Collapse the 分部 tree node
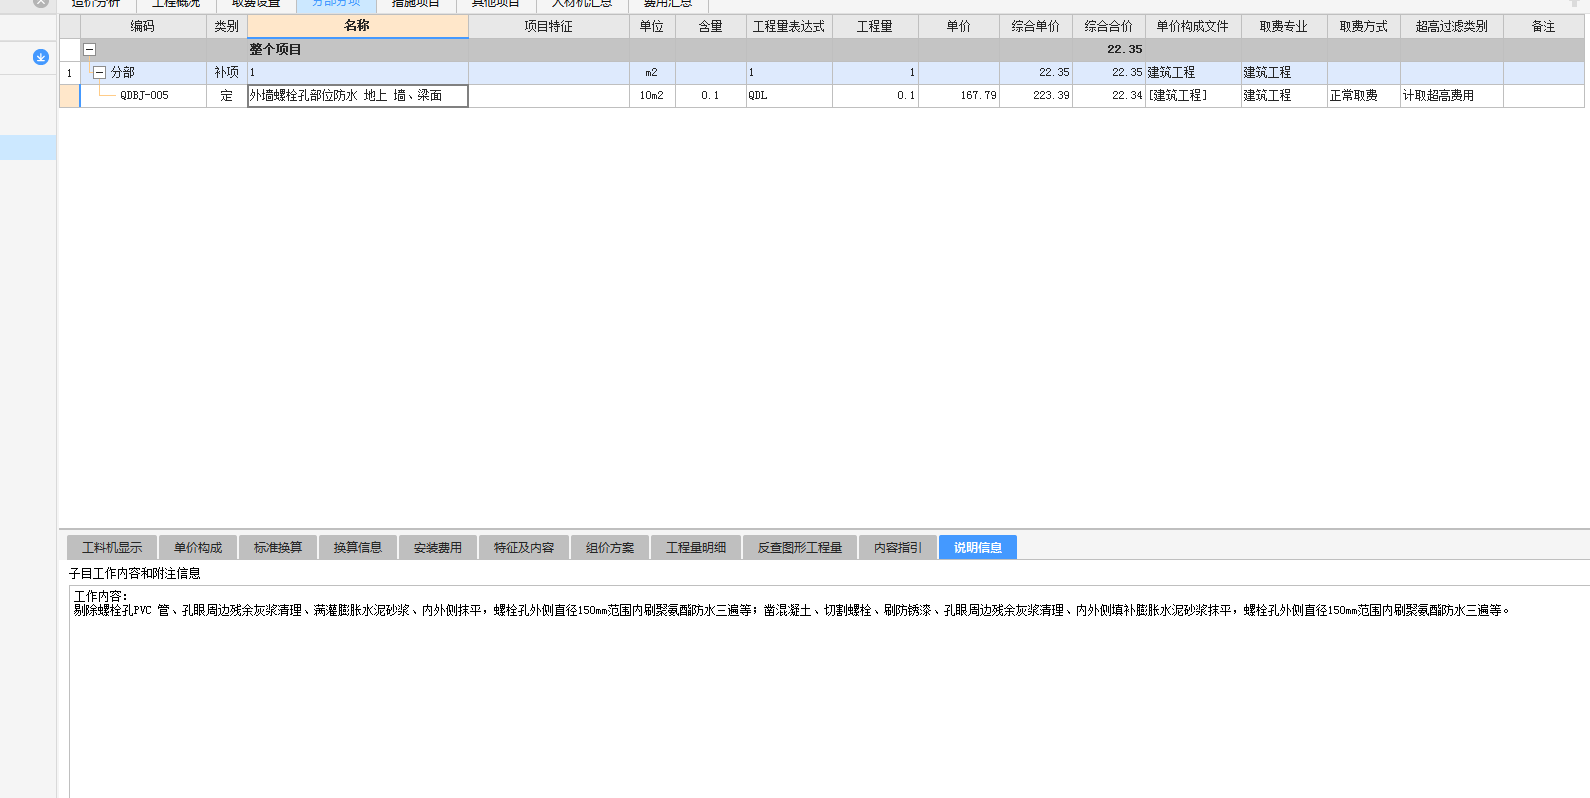 point(99,72)
